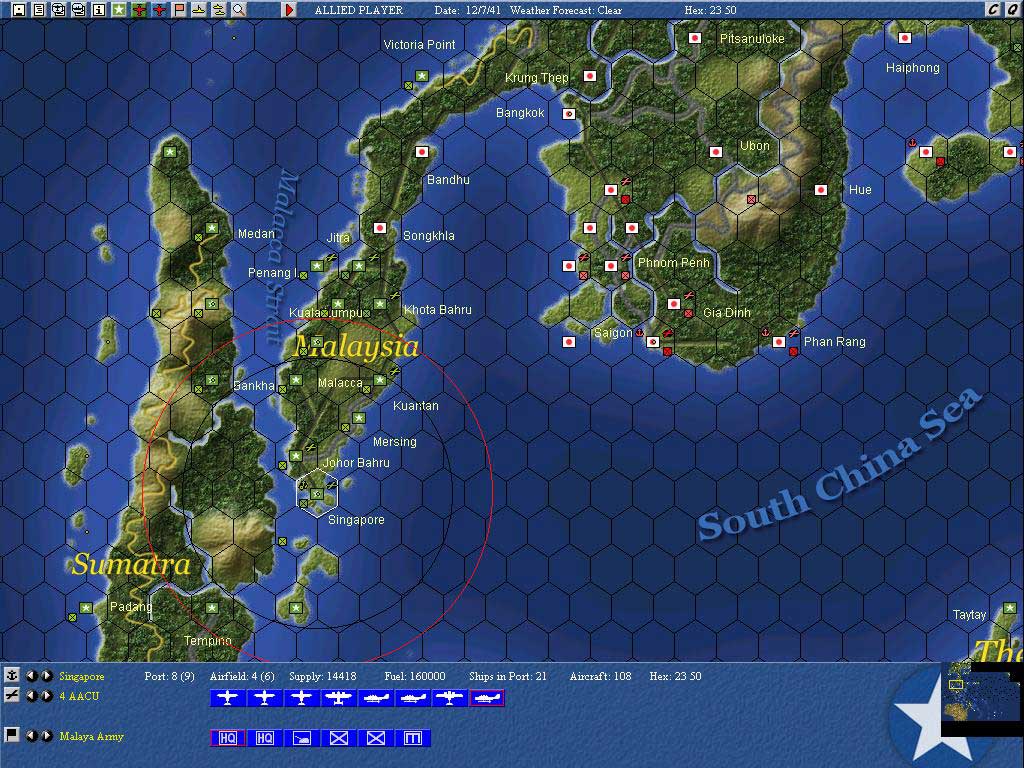Click the save game disk icon
The image size is (1024, 768).
(x=19, y=10)
